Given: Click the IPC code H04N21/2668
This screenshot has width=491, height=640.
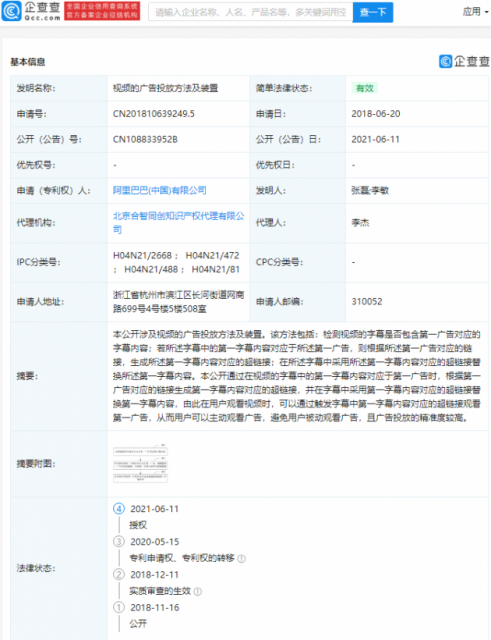Looking at the screenshot, I should tap(142, 256).
